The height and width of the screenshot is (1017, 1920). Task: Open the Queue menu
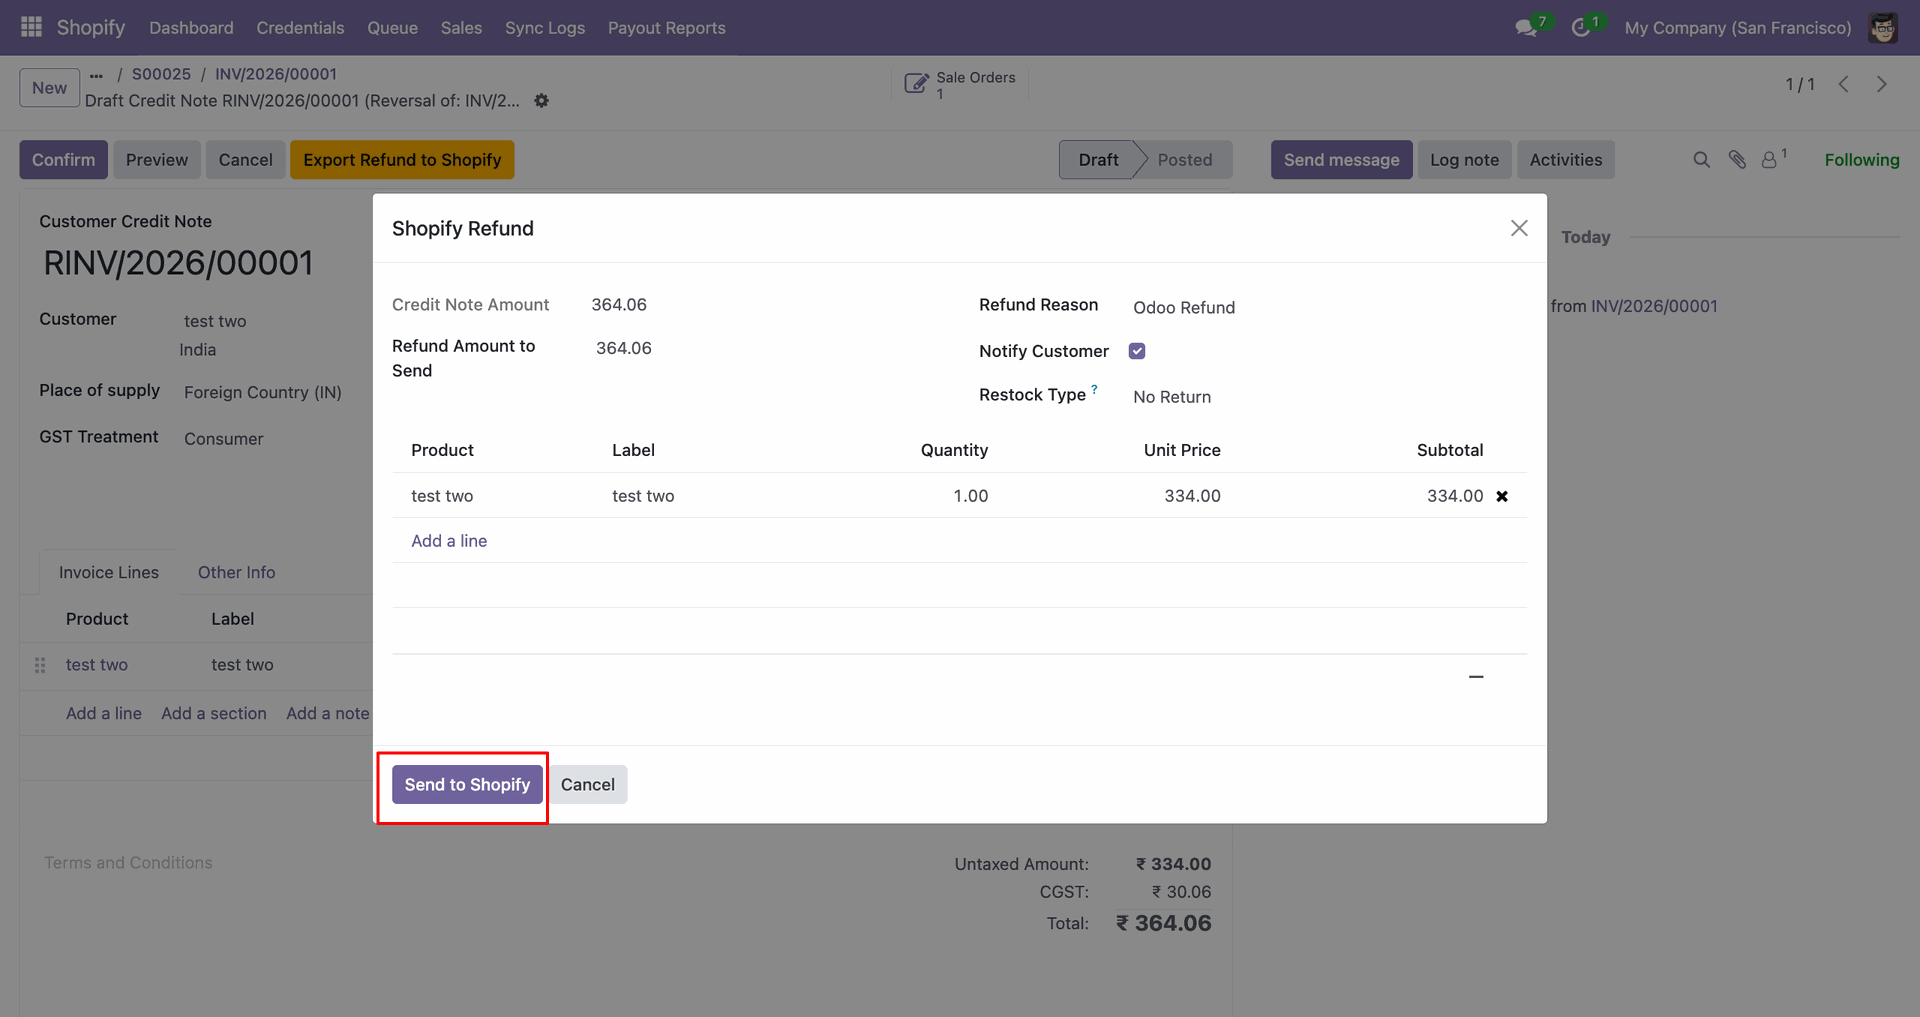point(392,28)
